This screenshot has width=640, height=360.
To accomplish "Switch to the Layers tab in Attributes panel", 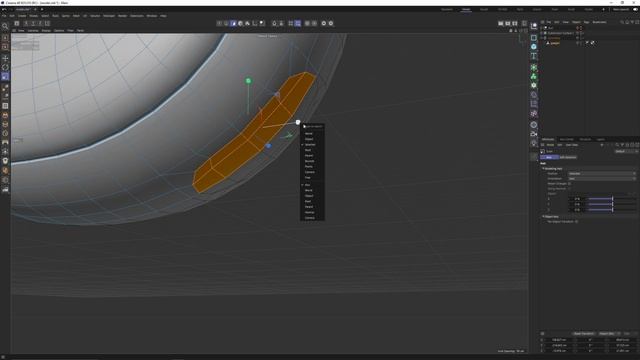I will [x=601, y=139].
